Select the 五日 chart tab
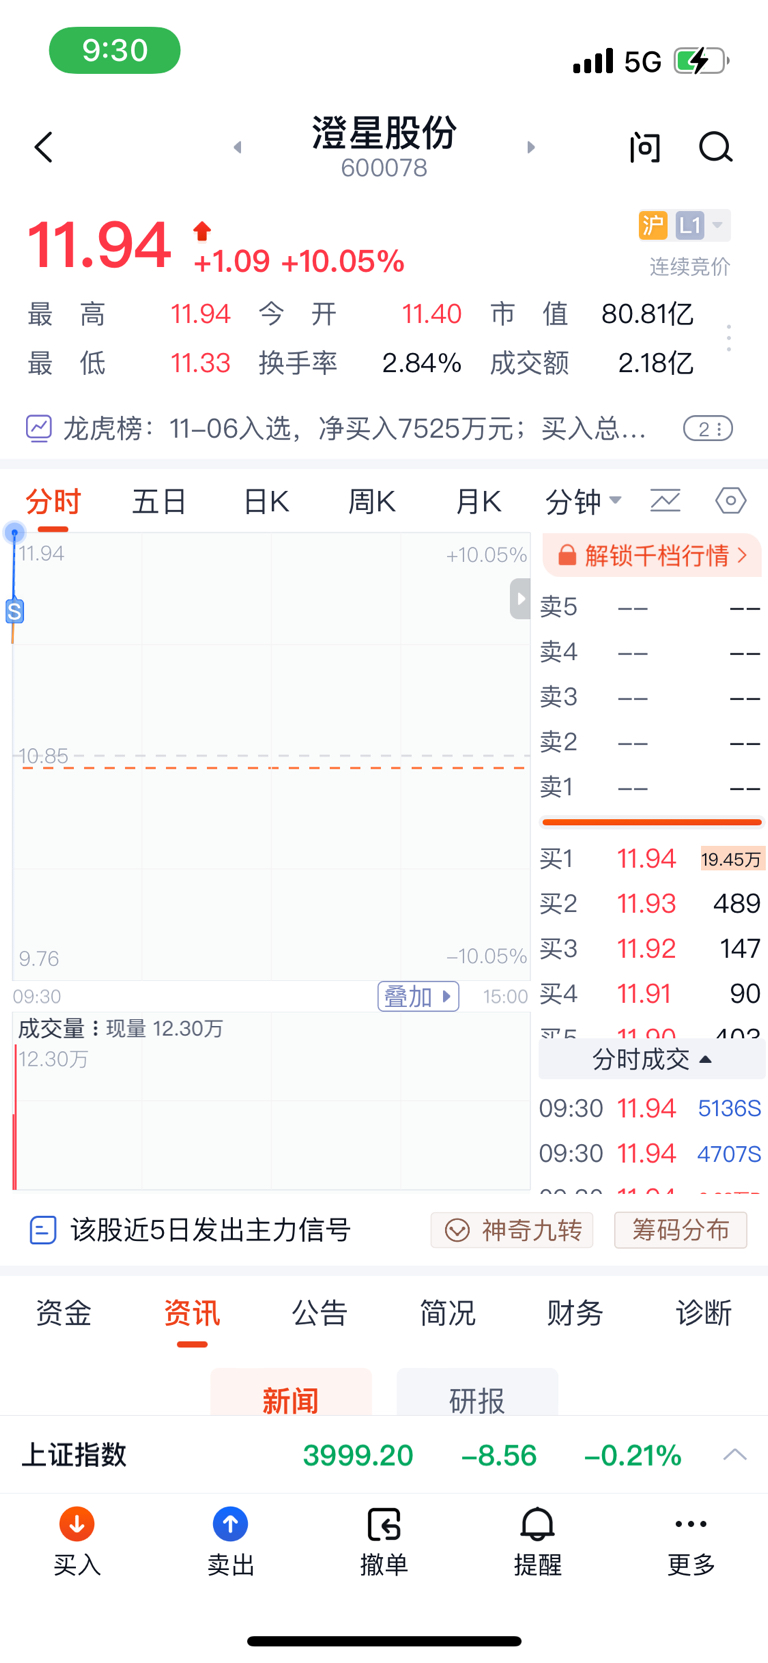The height and width of the screenshot is (1663, 768). (x=160, y=502)
